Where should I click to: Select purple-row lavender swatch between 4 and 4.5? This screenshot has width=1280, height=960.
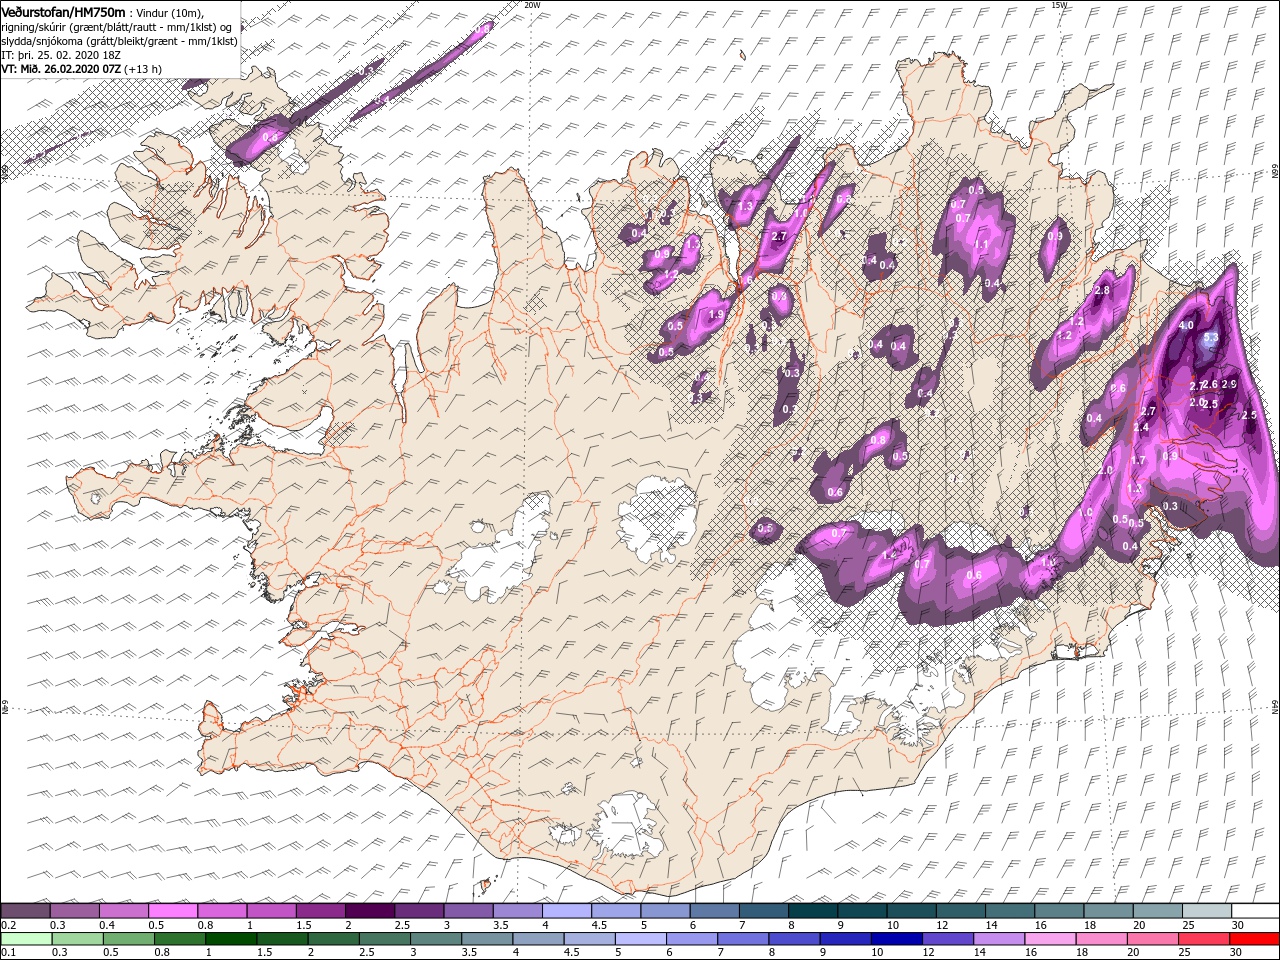[x=565, y=911]
